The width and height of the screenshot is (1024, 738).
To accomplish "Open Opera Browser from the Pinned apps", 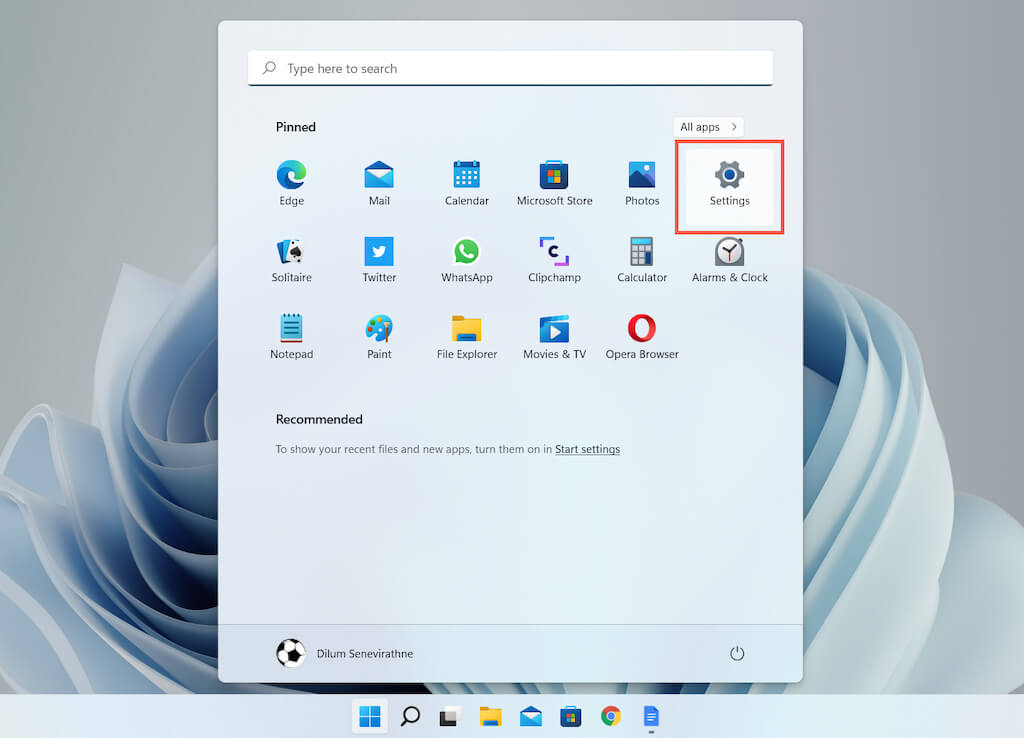I will [642, 337].
